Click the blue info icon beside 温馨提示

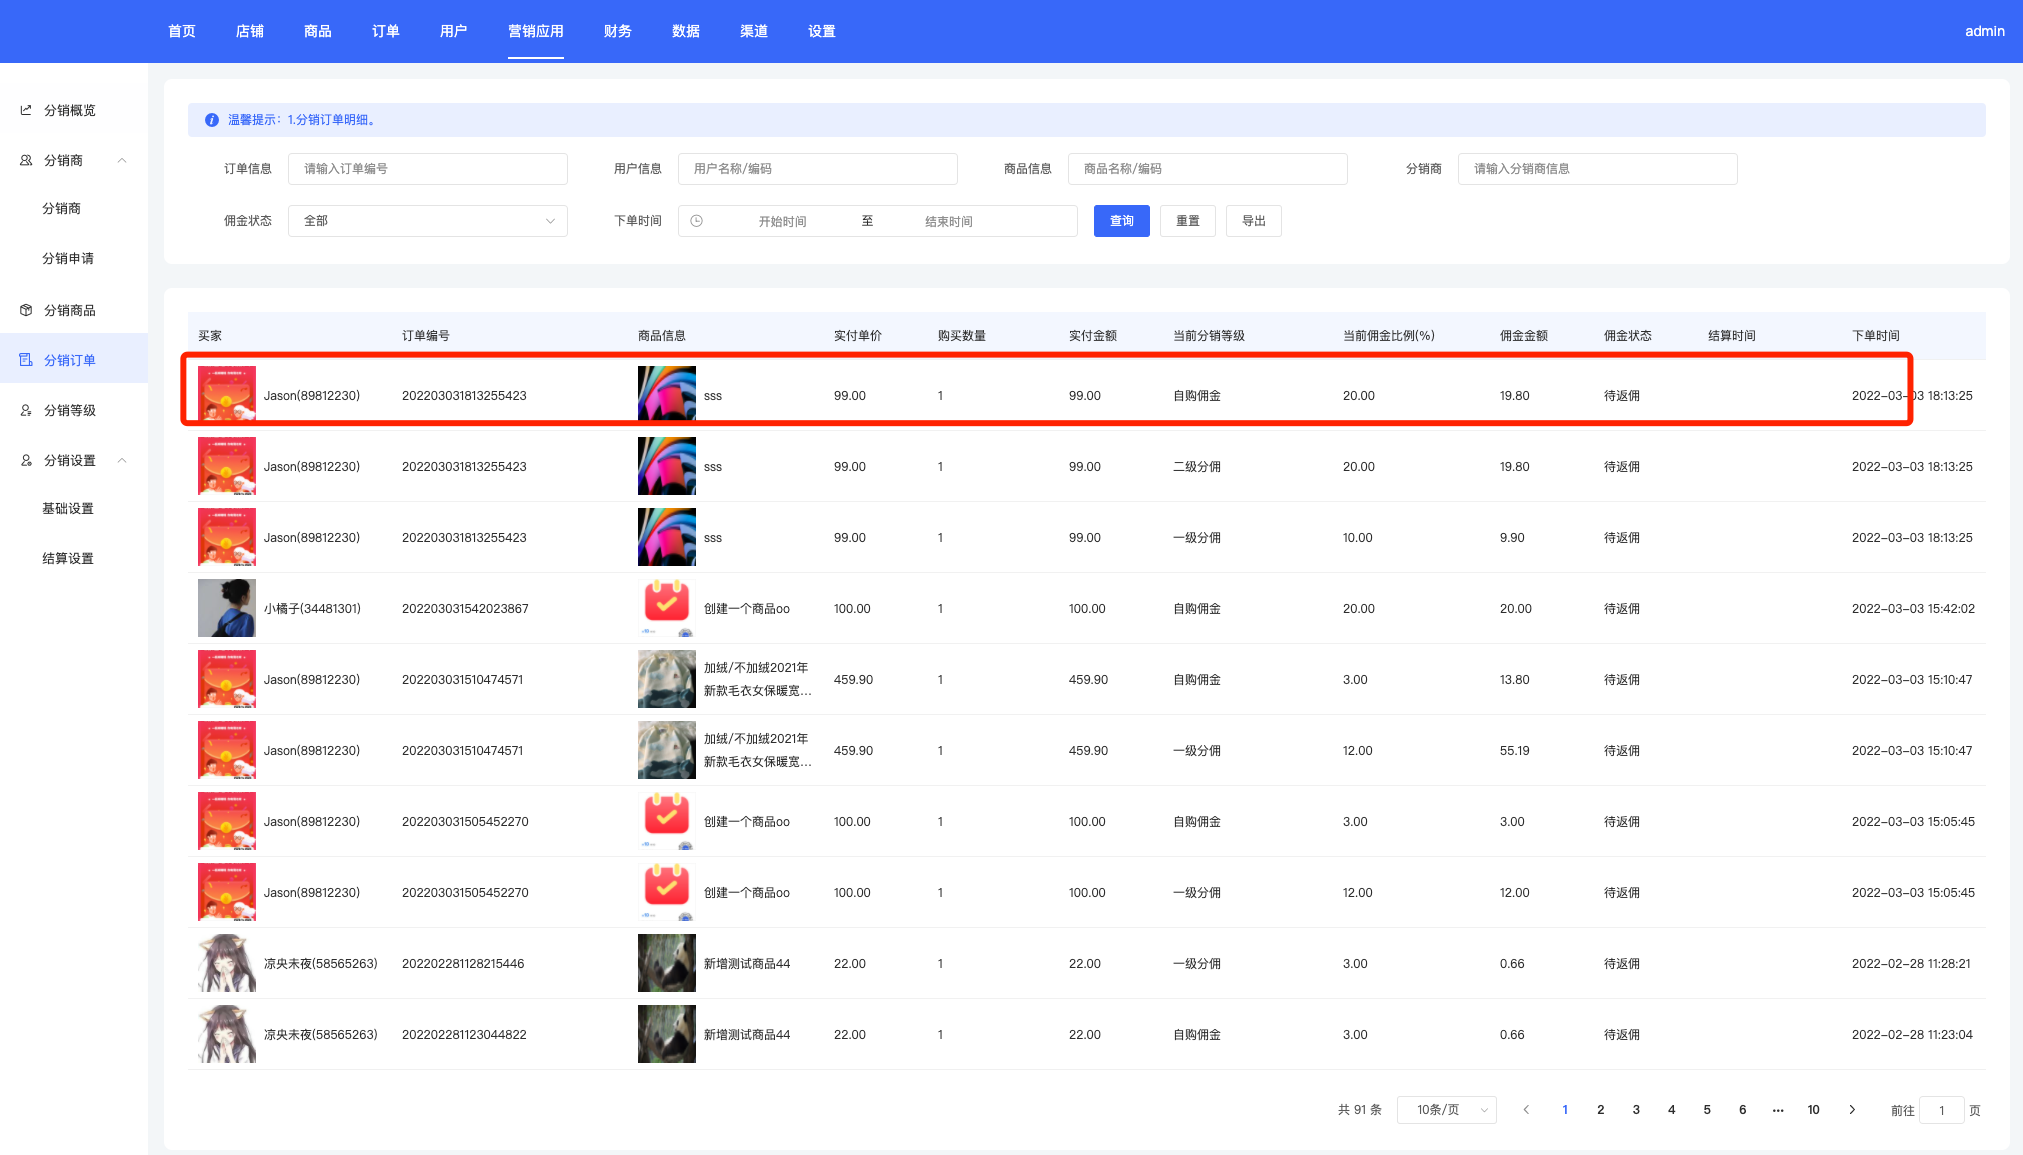212,120
